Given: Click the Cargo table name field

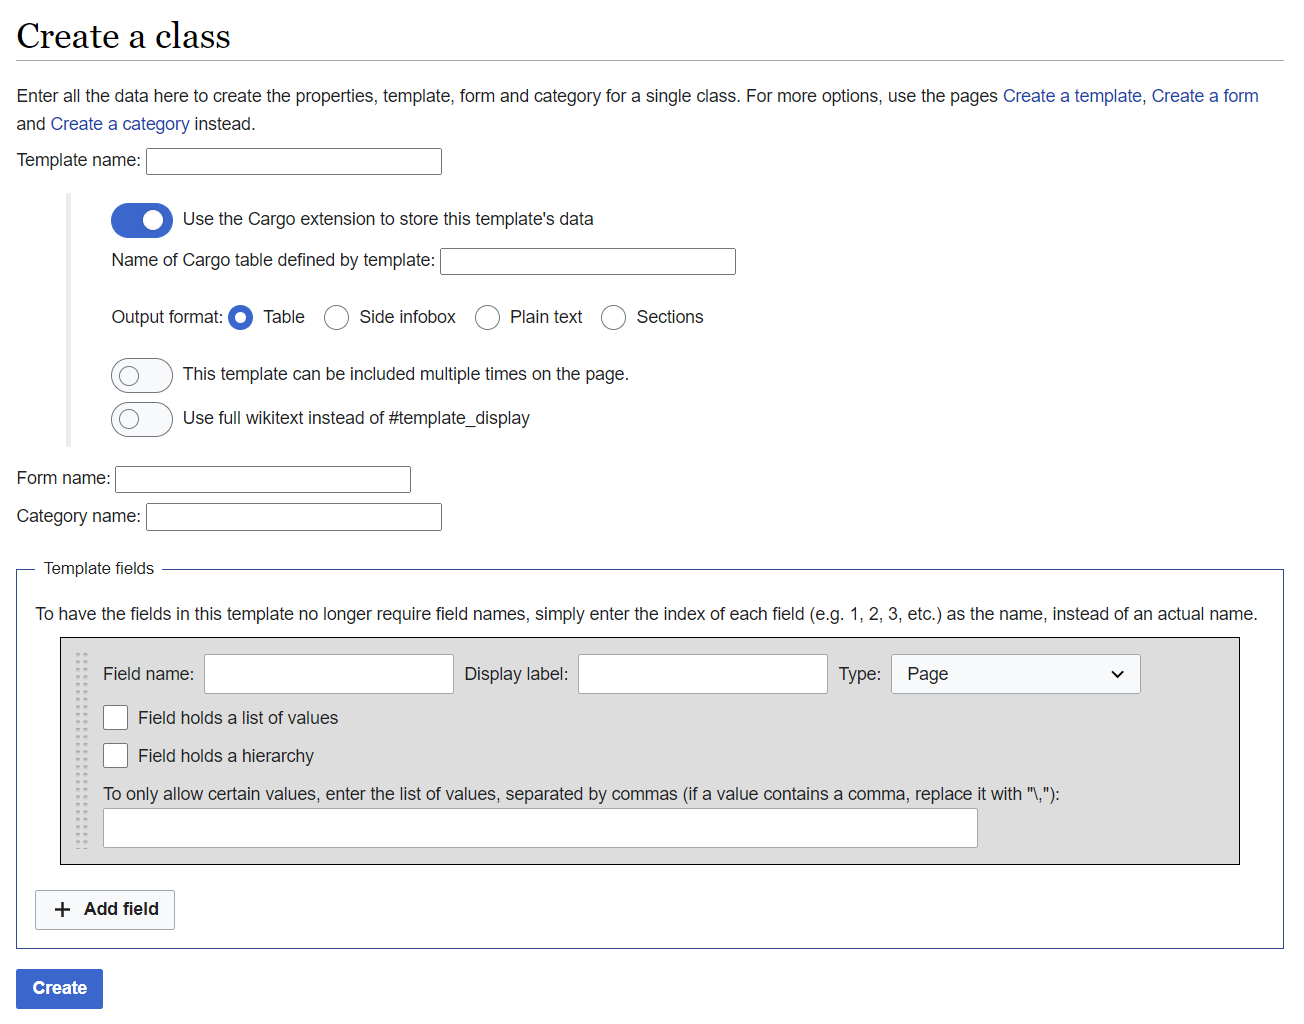Looking at the screenshot, I should click(588, 261).
